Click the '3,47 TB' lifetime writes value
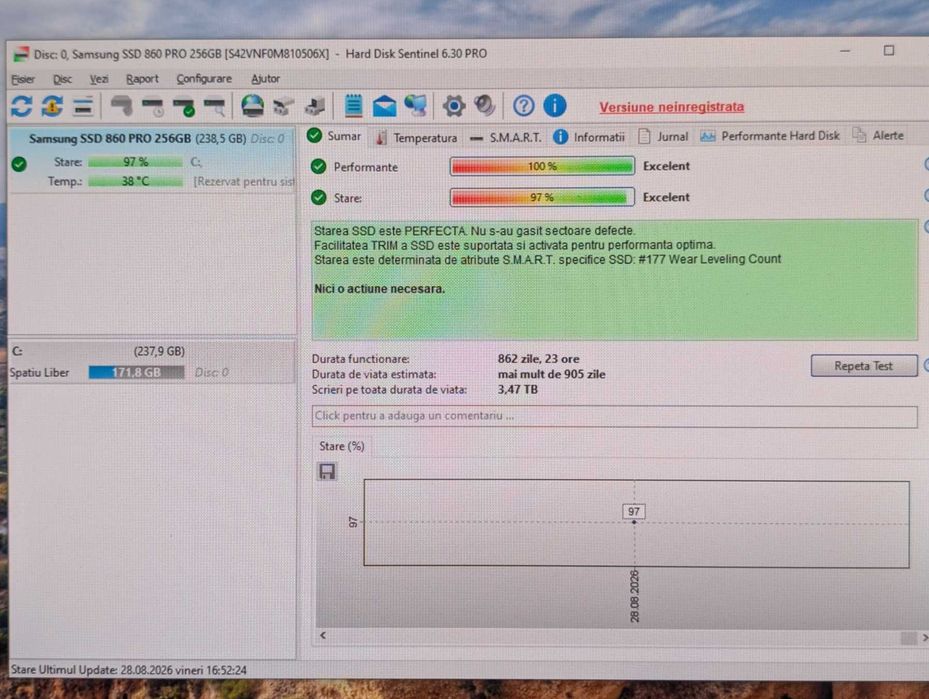This screenshot has width=929, height=699. tap(518, 390)
